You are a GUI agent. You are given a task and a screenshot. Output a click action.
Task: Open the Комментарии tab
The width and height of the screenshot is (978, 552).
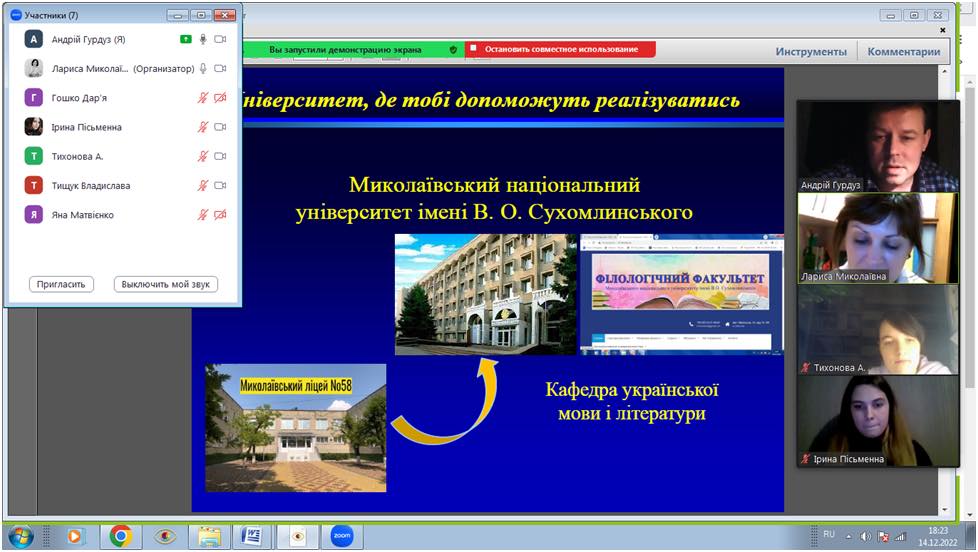(903, 52)
